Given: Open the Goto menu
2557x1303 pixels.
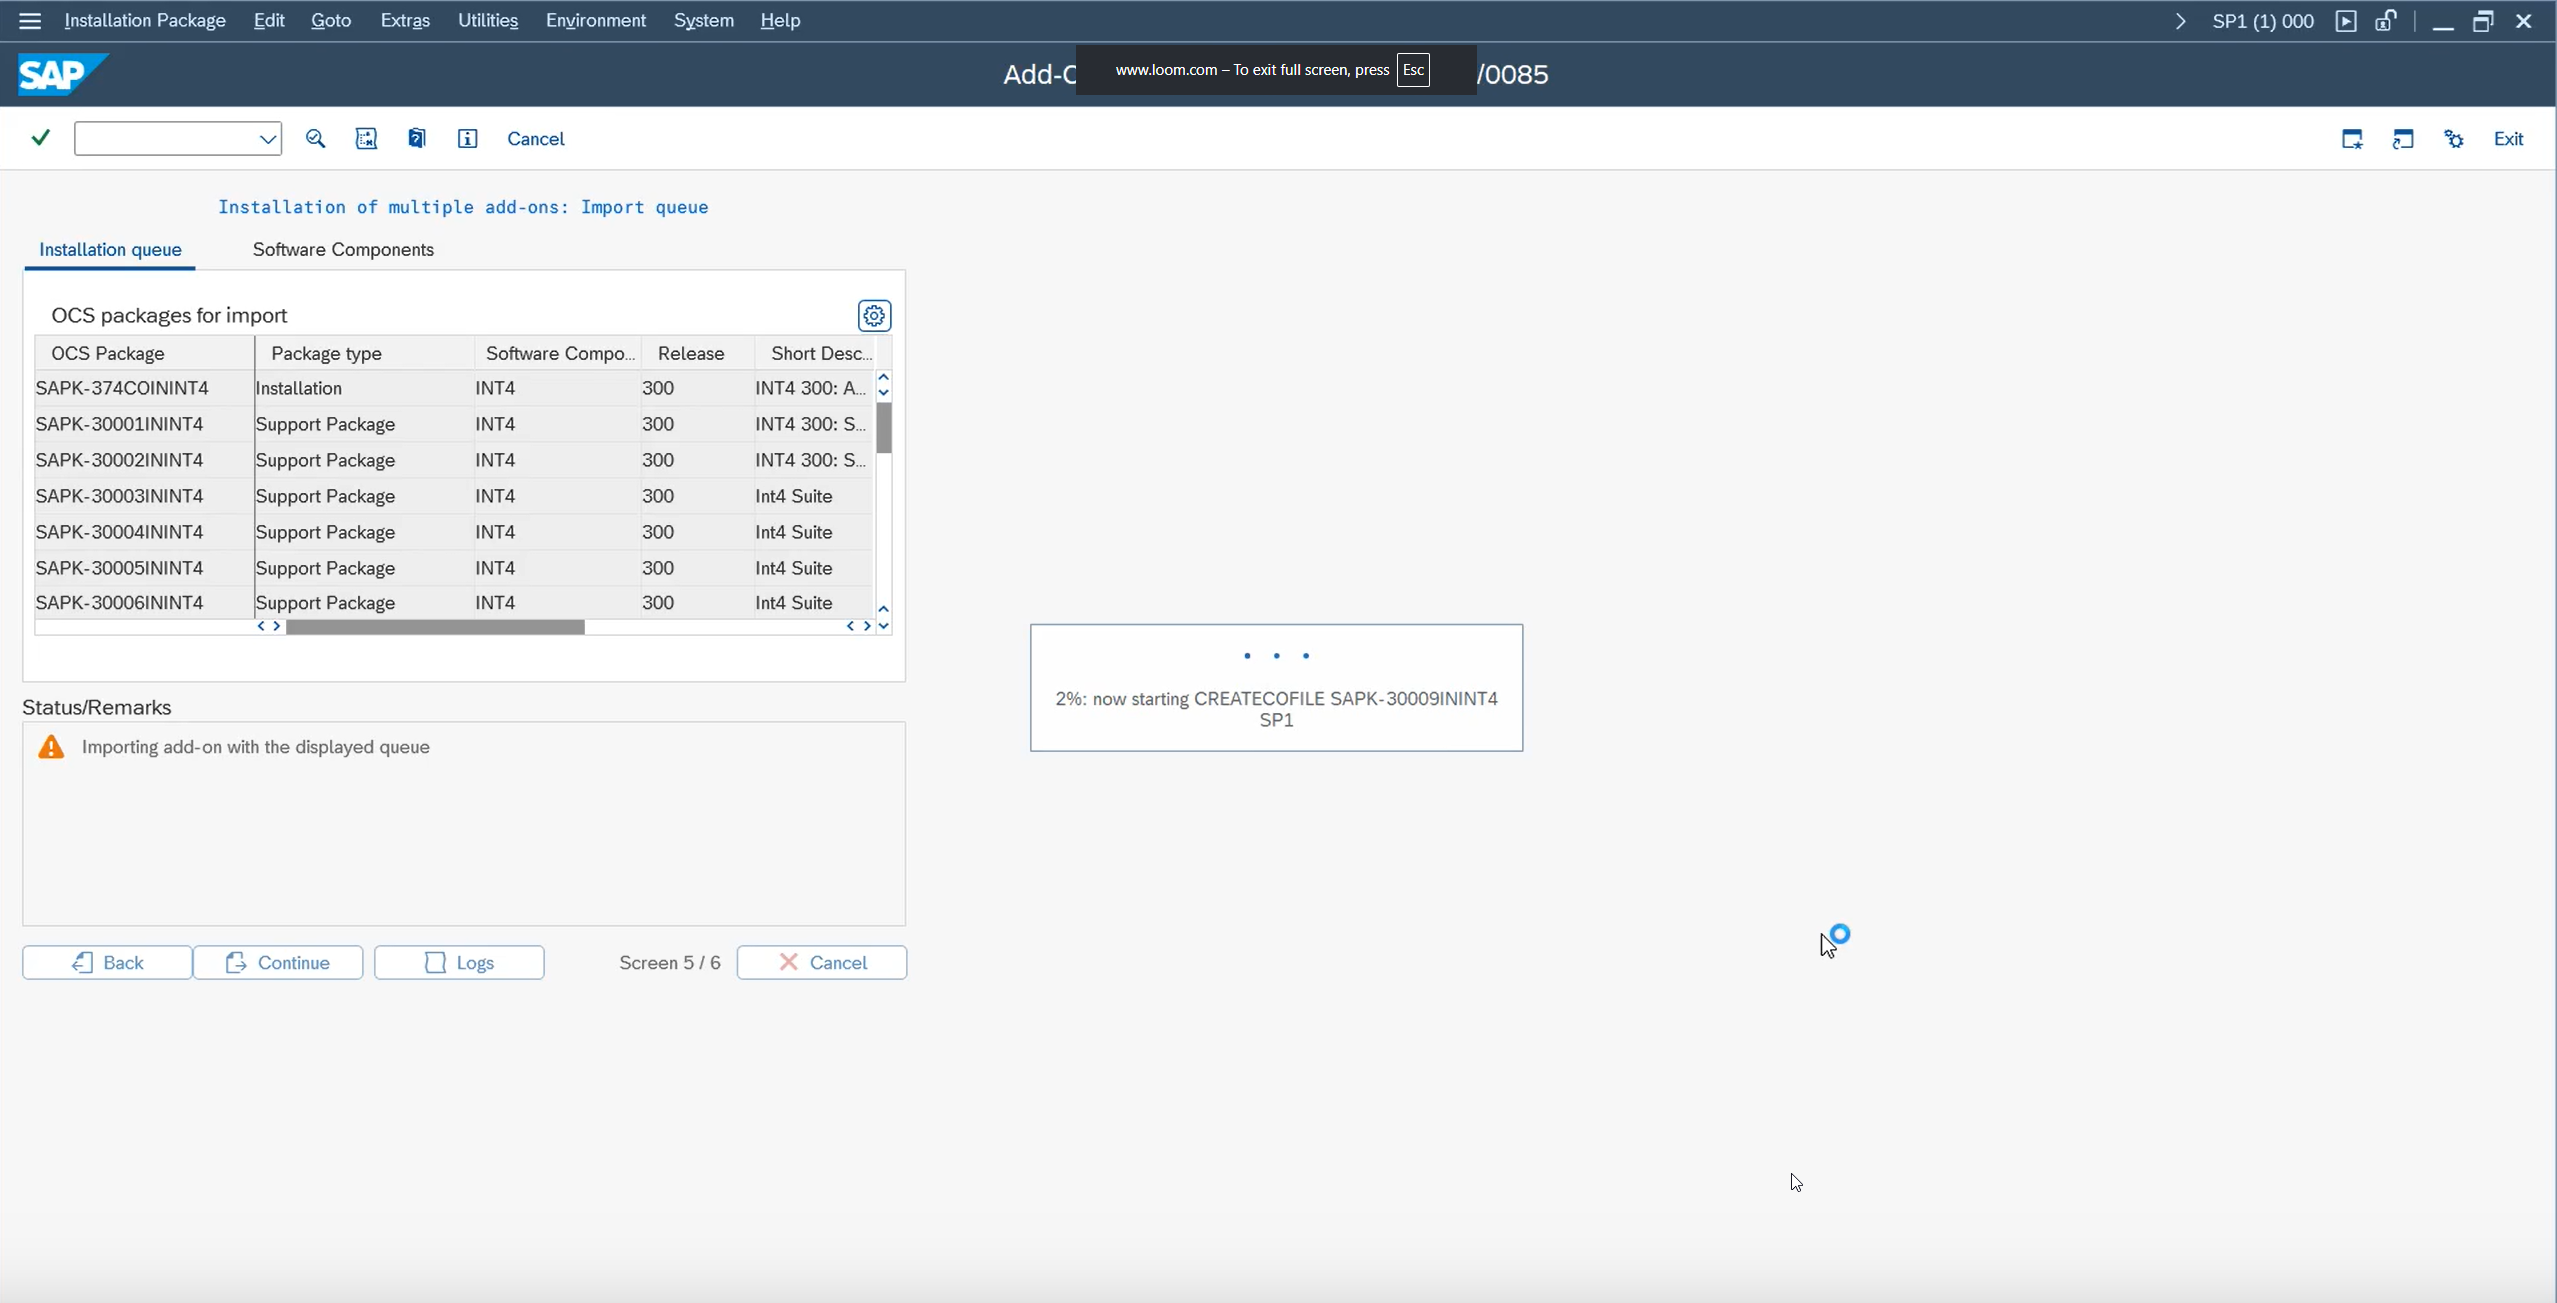Looking at the screenshot, I should [x=331, y=20].
